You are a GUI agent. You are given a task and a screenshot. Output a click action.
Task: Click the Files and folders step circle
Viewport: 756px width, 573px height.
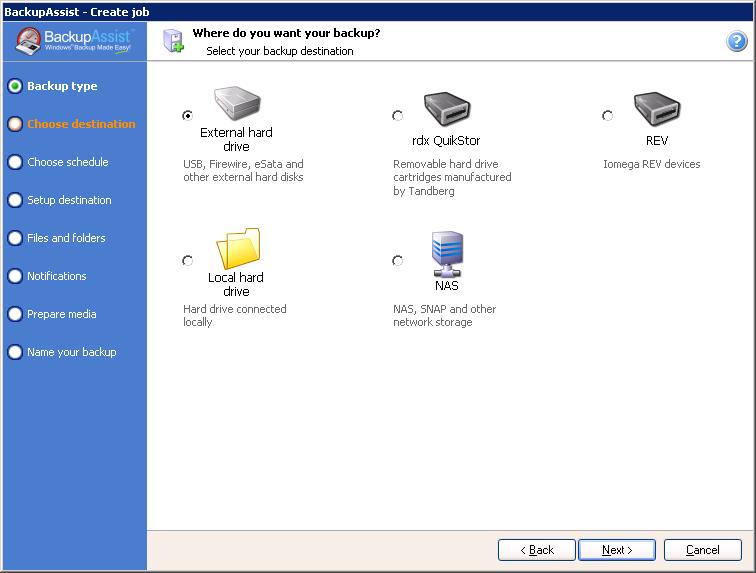(x=15, y=238)
